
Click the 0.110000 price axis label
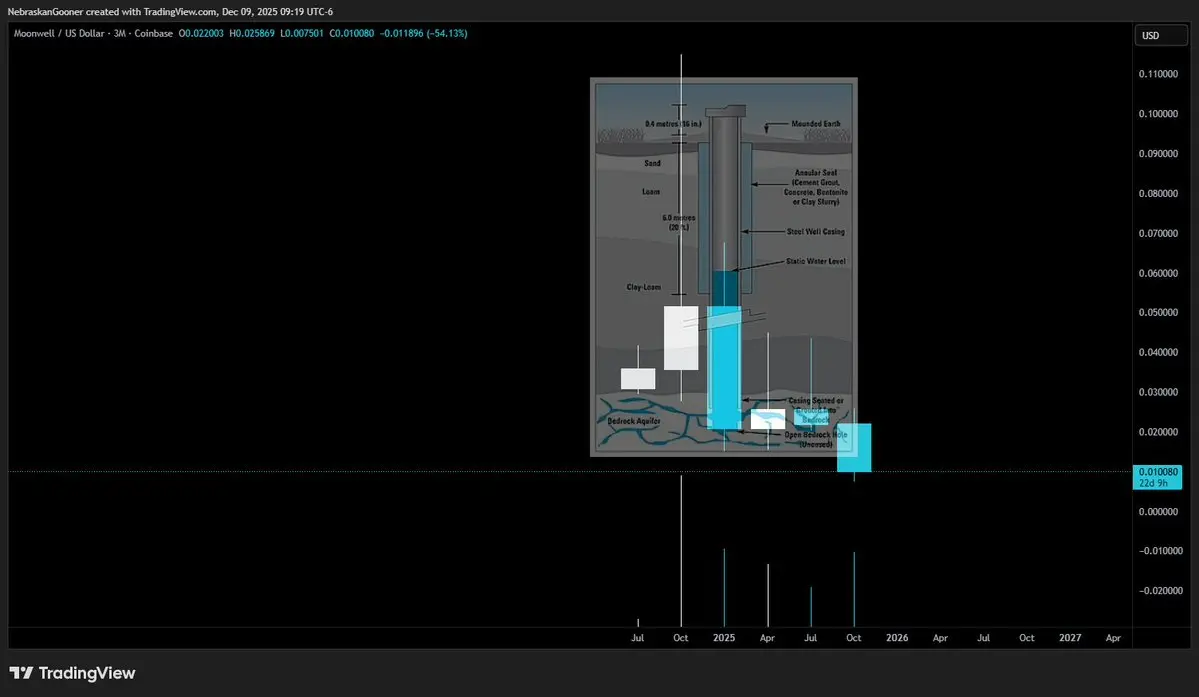click(1158, 74)
